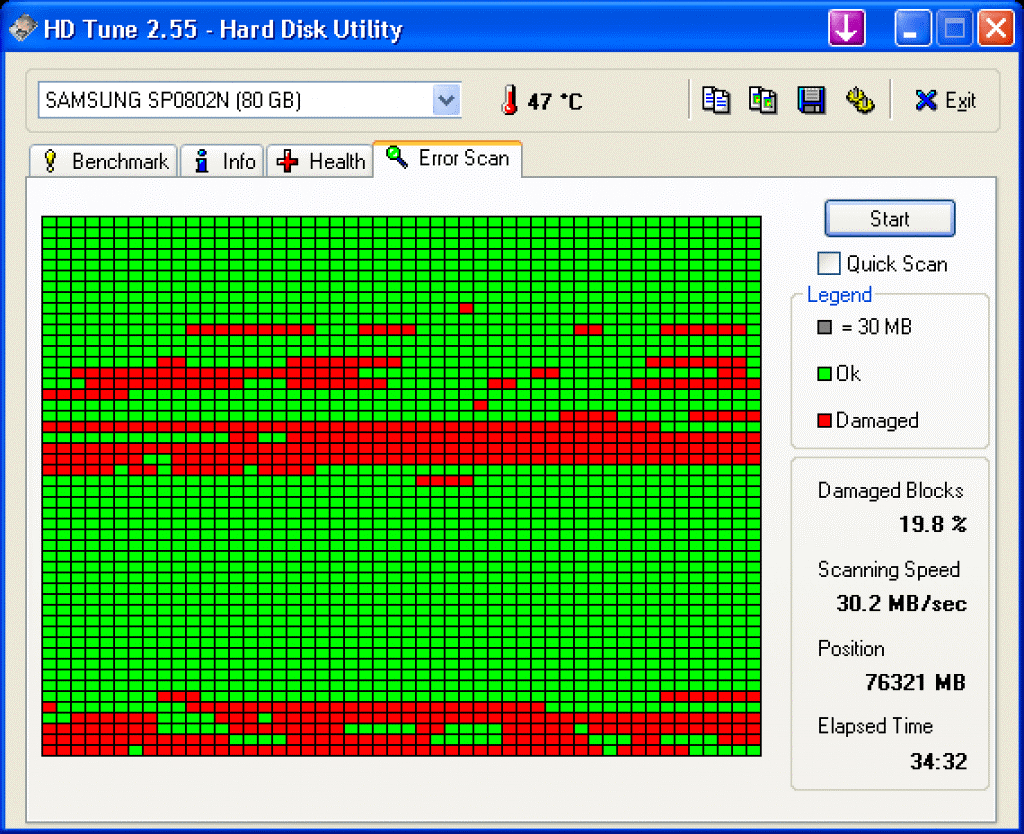Start the error scan
This screenshot has height=834, width=1024.
tap(889, 218)
